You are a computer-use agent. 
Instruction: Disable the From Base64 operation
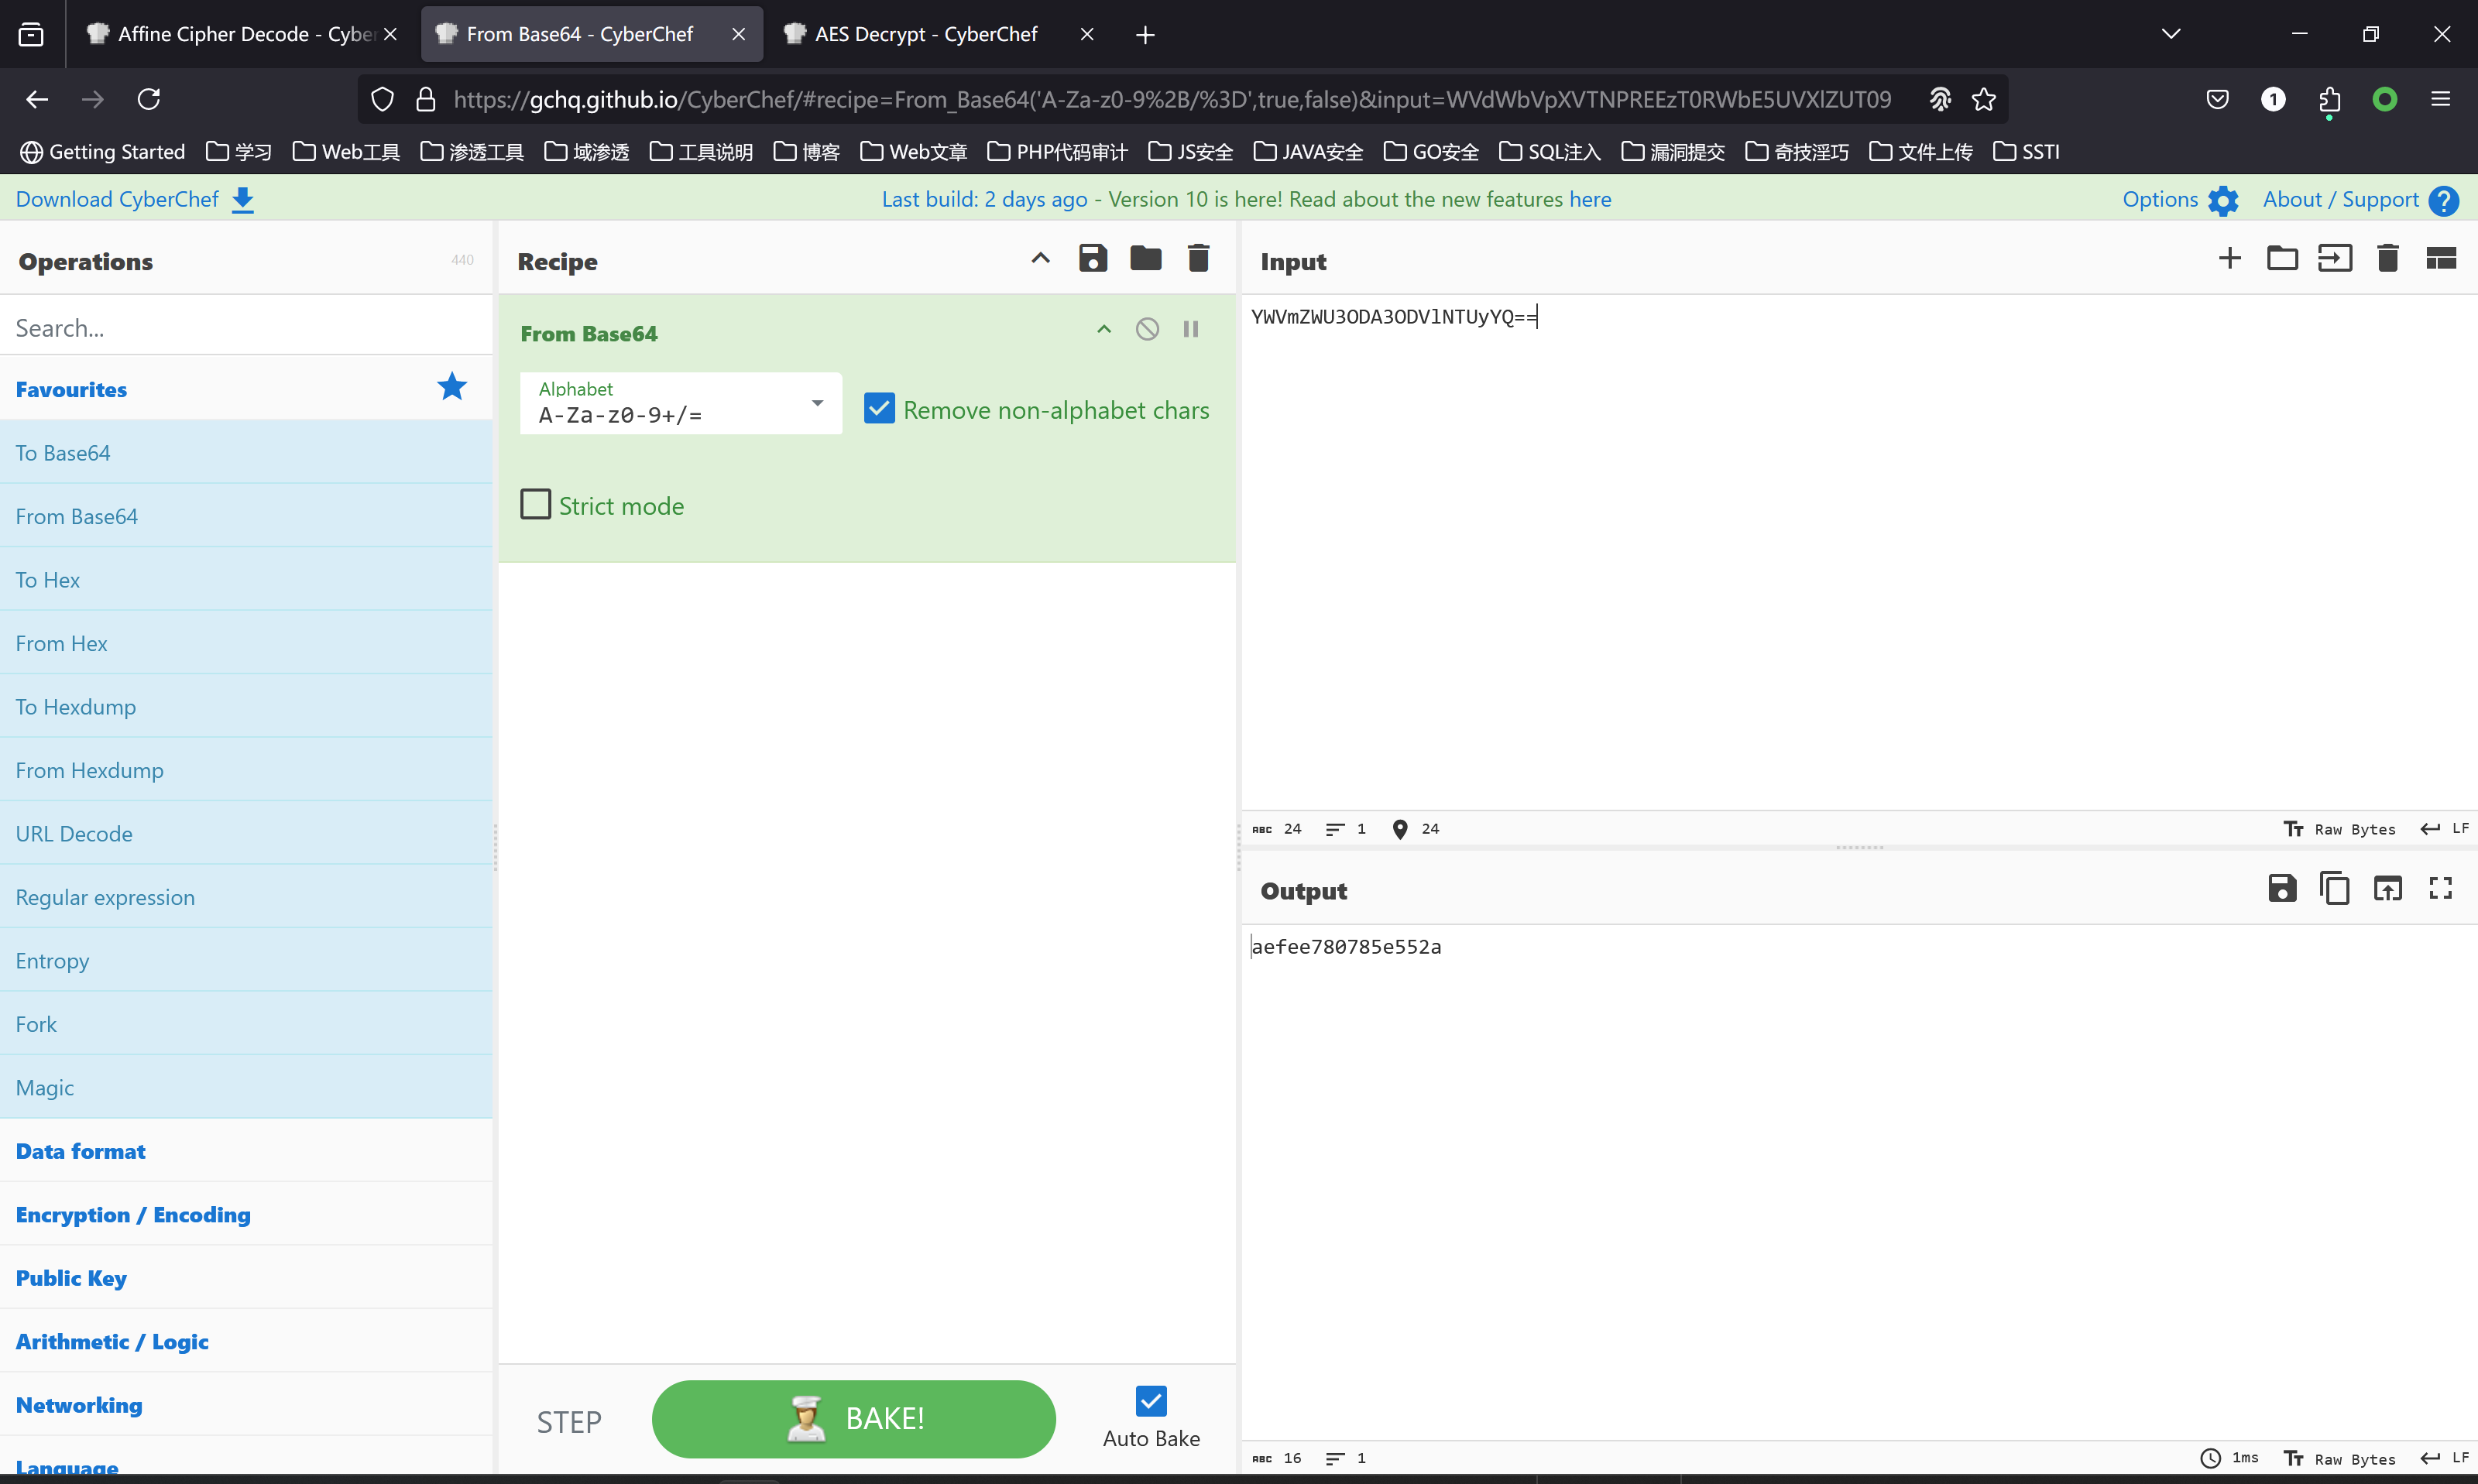1147,329
